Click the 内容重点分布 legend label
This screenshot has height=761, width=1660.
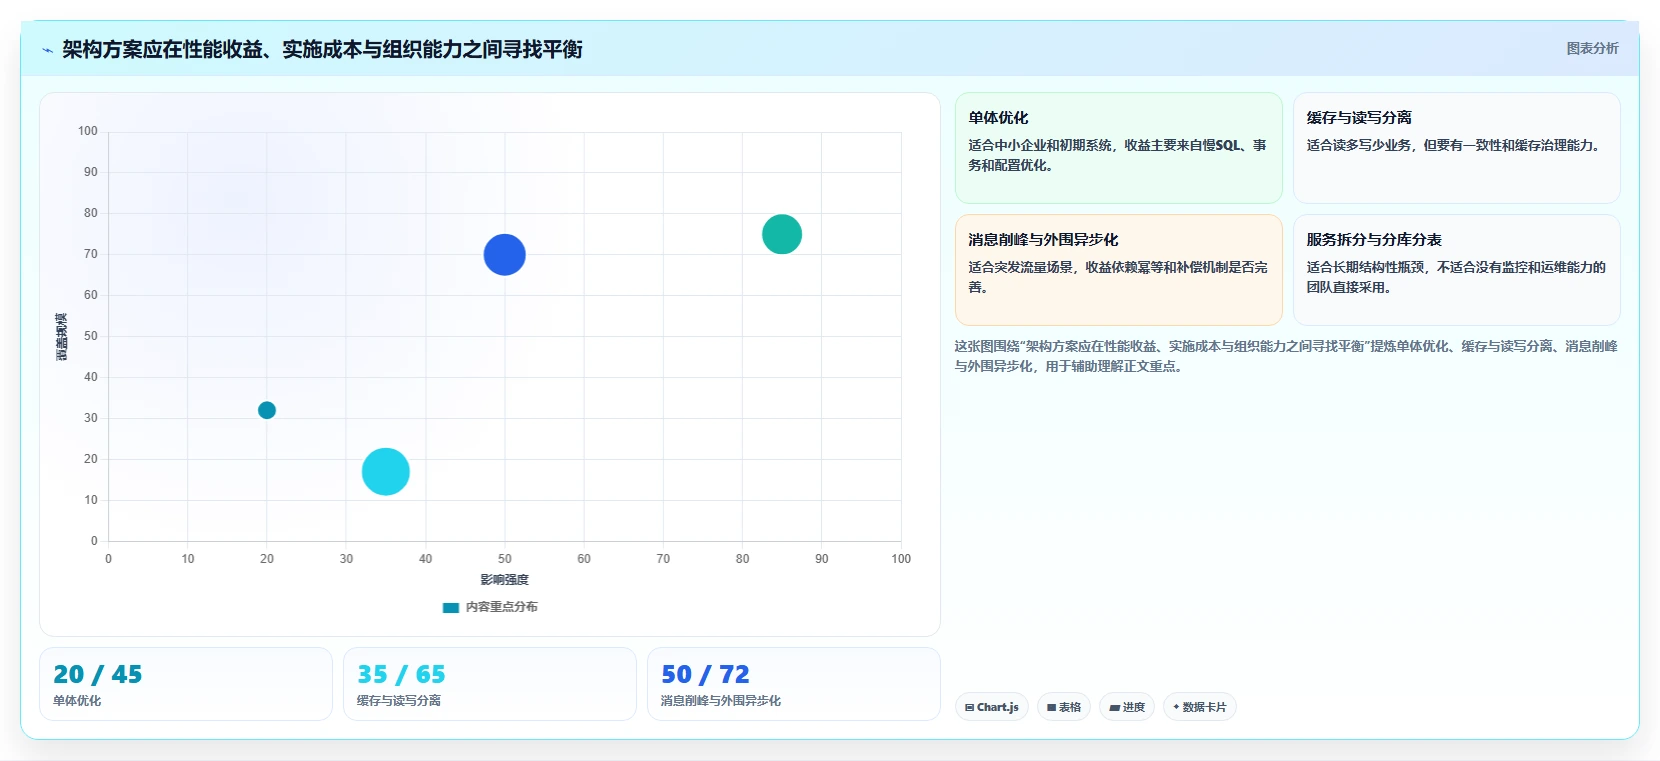(501, 607)
